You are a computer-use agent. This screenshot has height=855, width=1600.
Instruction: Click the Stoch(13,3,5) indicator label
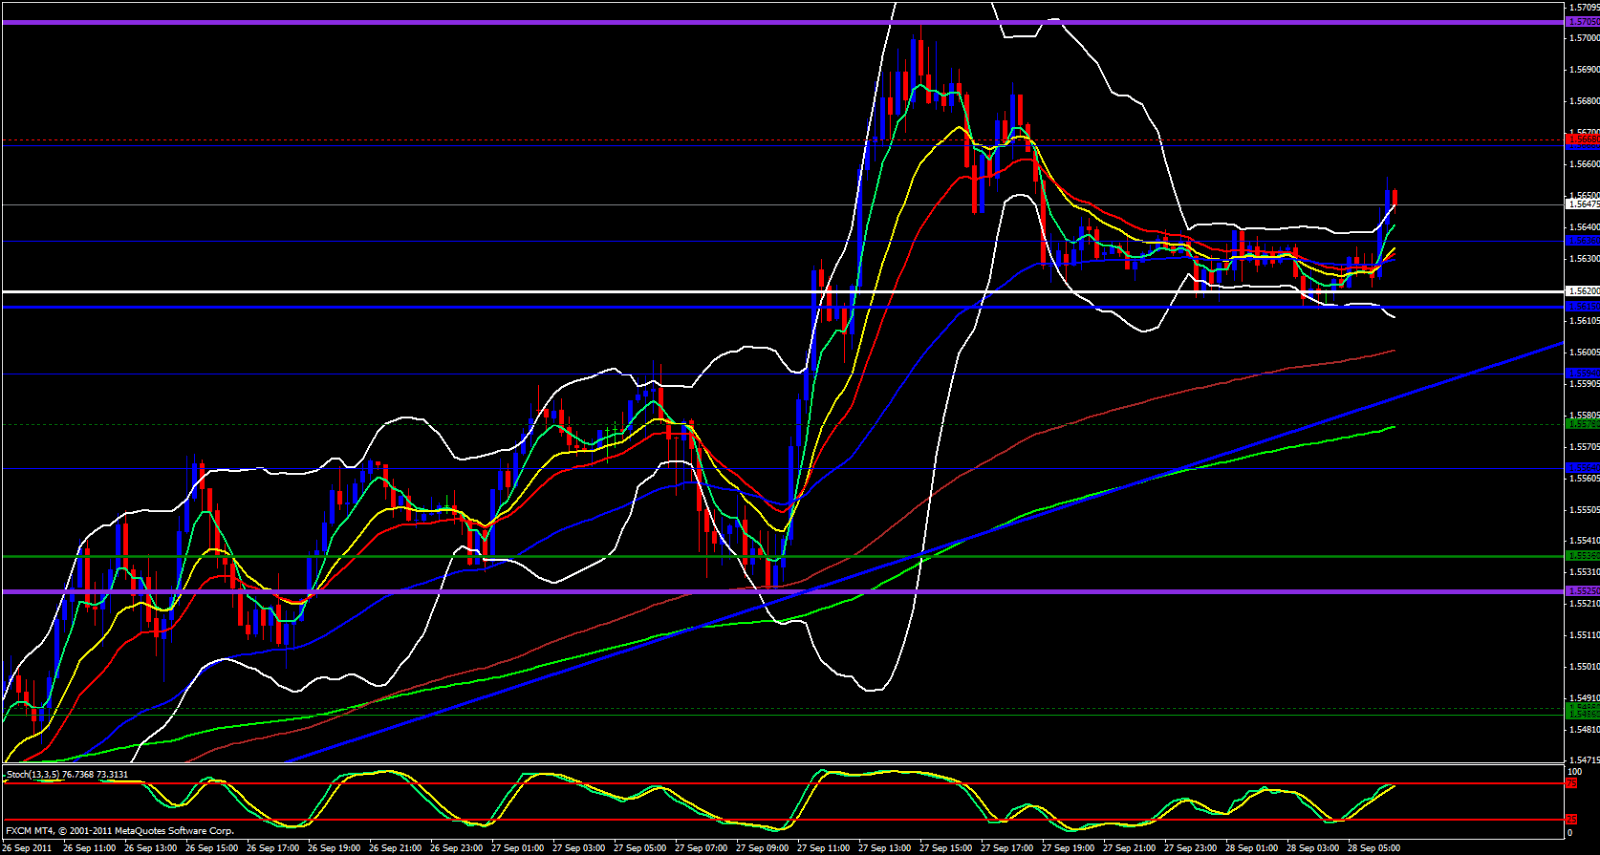66,774
